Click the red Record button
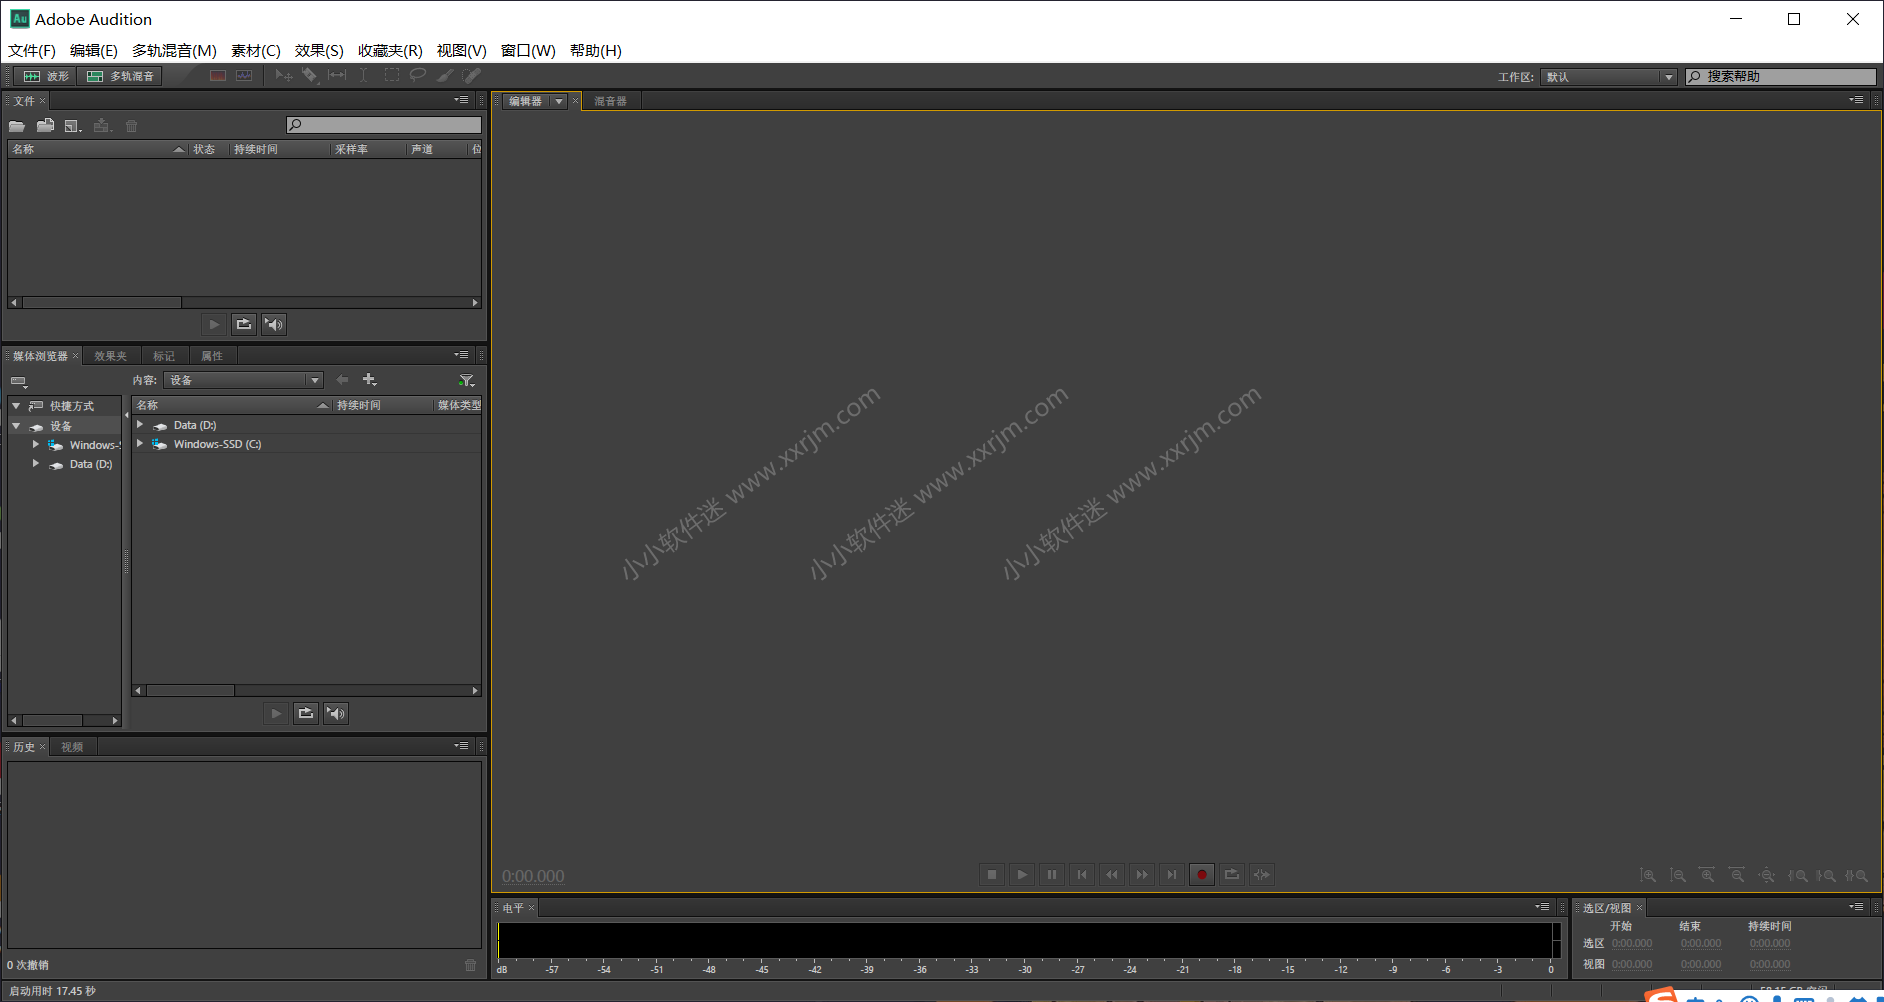Viewport: 1884px width, 1002px height. point(1202,875)
